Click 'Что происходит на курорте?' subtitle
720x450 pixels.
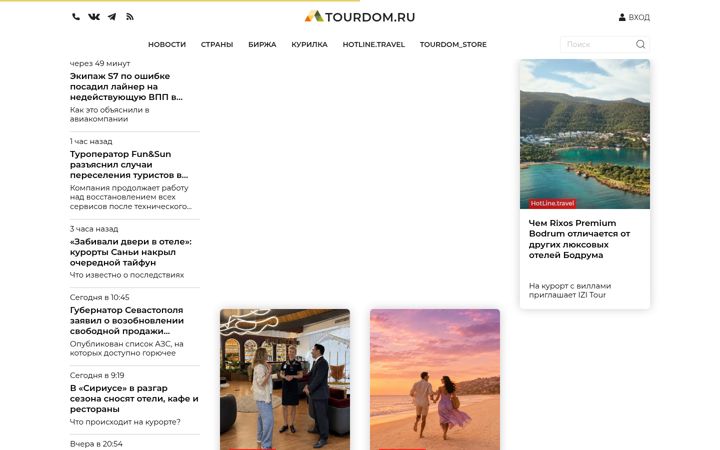[125, 422]
